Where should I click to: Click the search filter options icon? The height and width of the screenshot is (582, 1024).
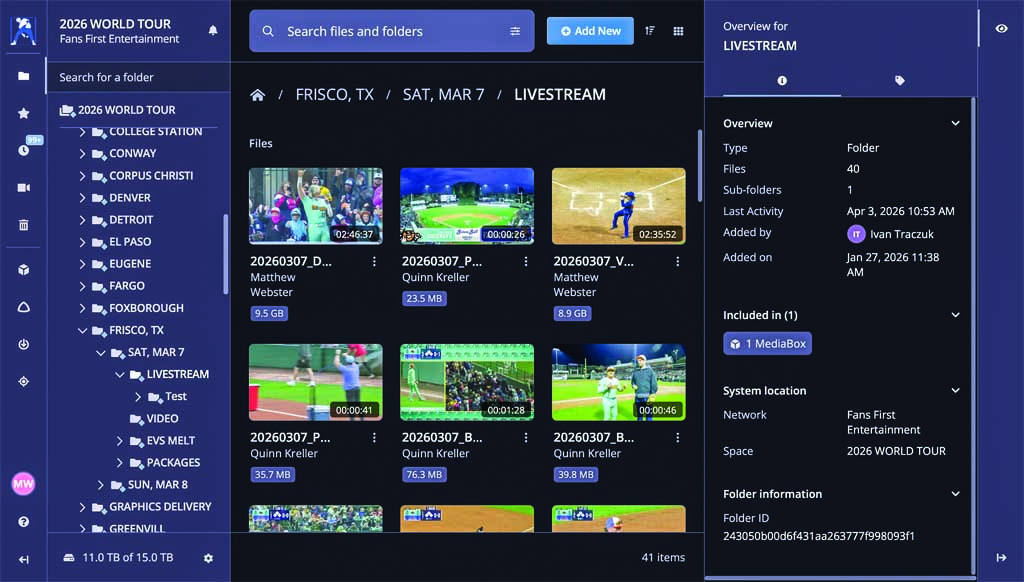(515, 31)
